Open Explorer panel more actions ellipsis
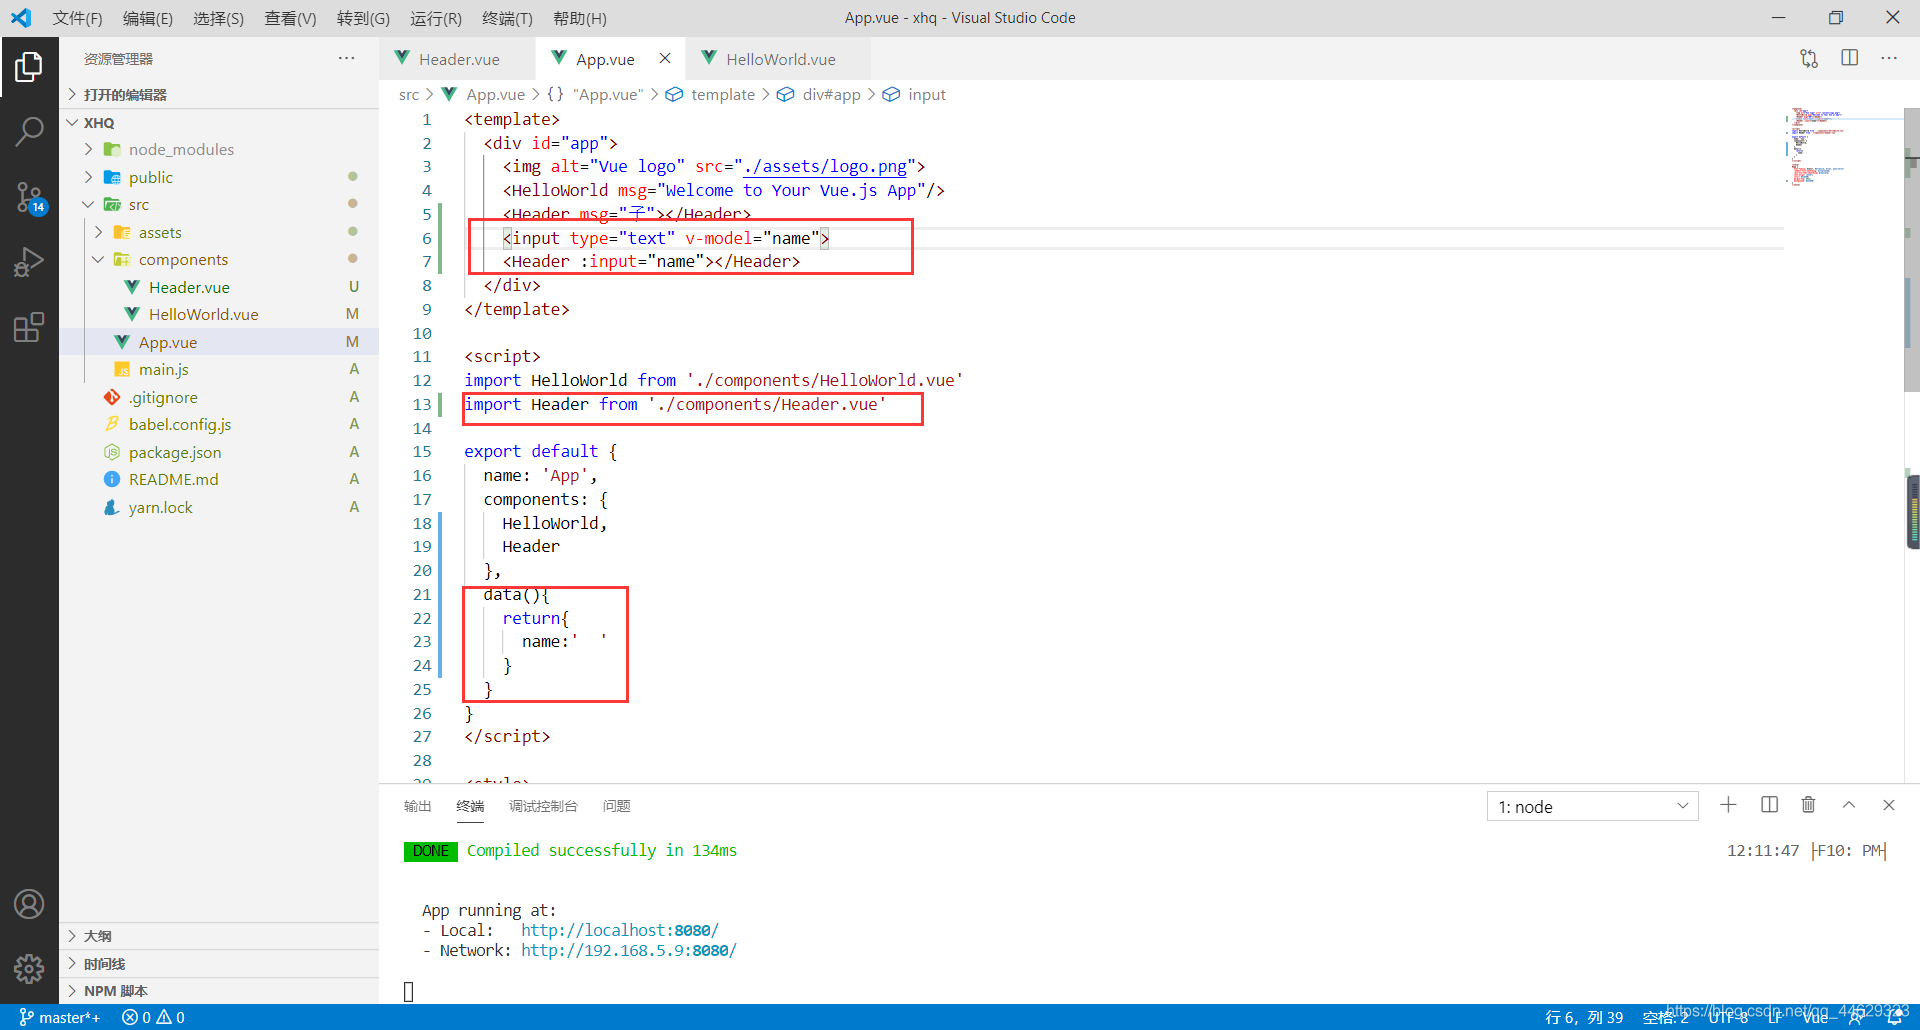Viewport: 1920px width, 1030px height. pyautogui.click(x=346, y=58)
